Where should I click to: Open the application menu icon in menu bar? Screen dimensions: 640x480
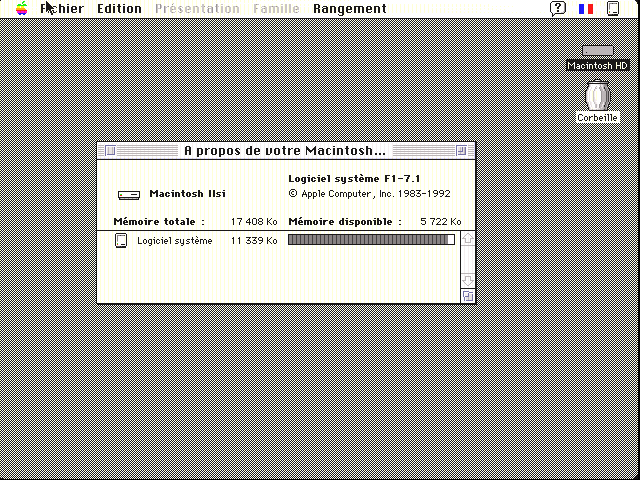coord(613,9)
